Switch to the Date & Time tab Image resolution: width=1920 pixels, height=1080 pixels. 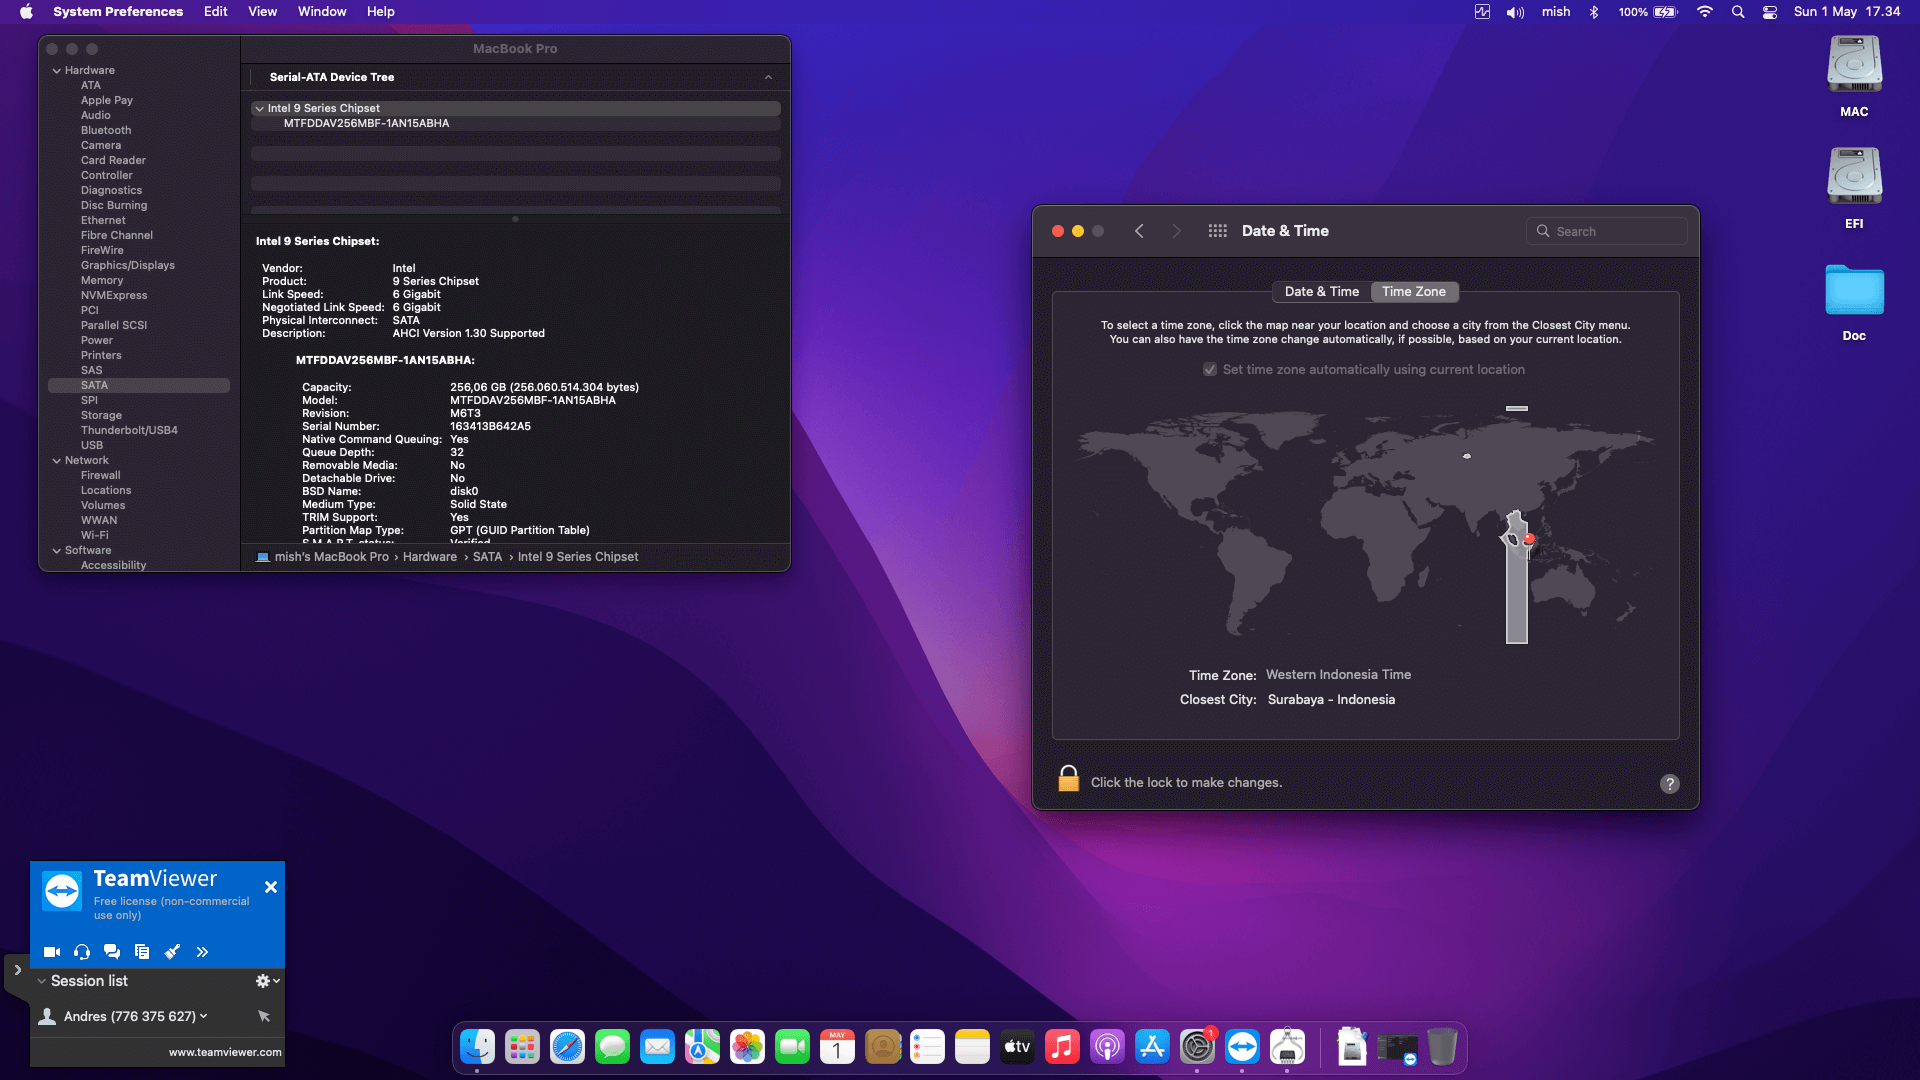pos(1321,292)
